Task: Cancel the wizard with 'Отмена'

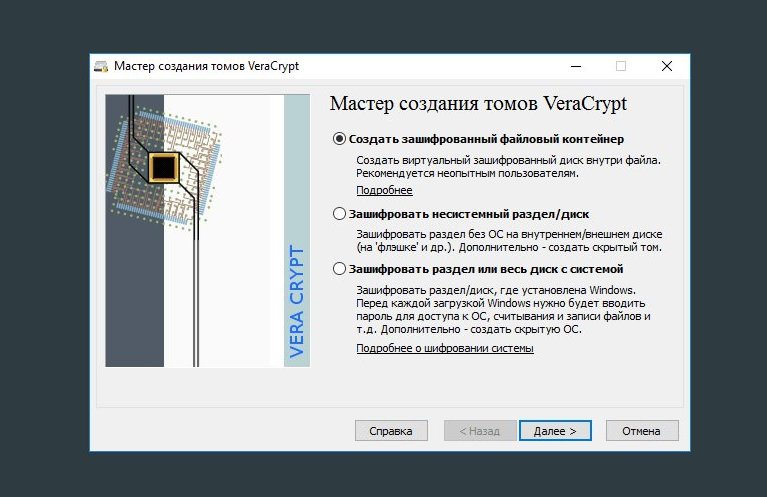Action: tap(642, 431)
